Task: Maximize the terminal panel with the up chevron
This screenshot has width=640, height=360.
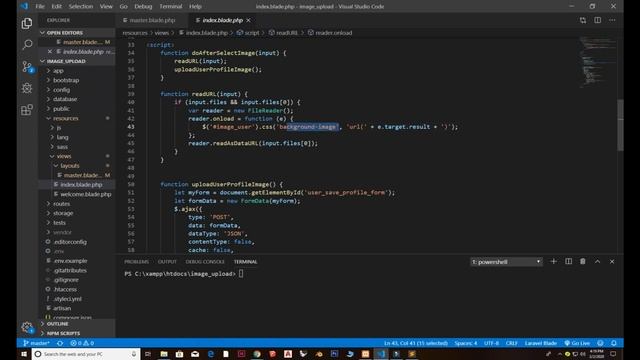Action: click(597, 261)
